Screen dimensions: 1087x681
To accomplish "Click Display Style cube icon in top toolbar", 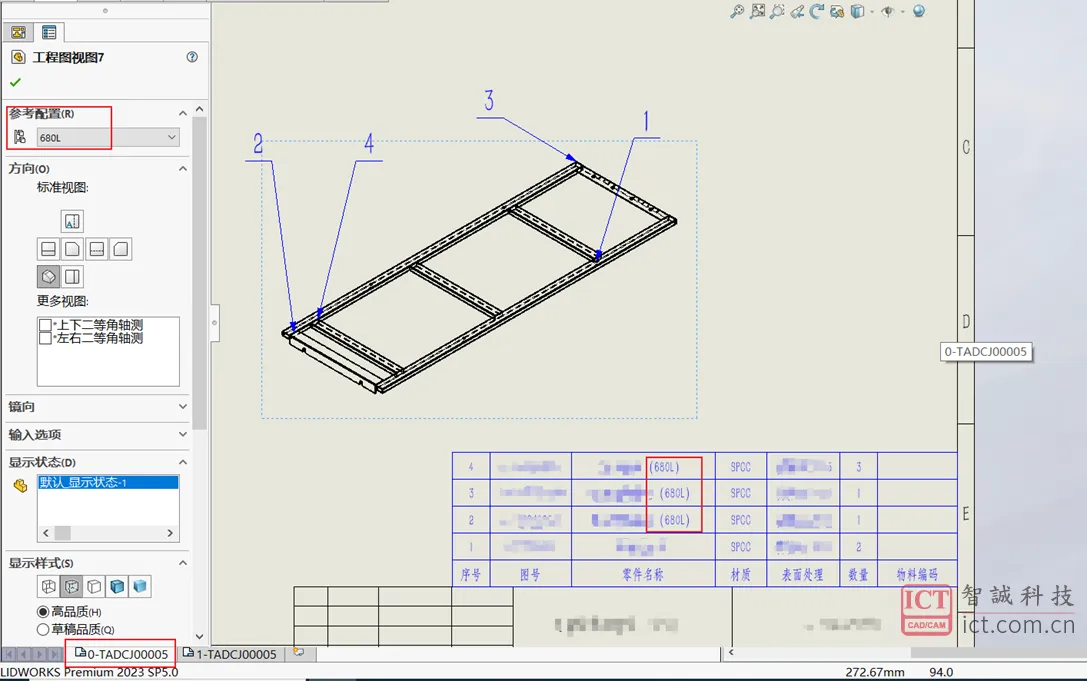I will 858,11.
